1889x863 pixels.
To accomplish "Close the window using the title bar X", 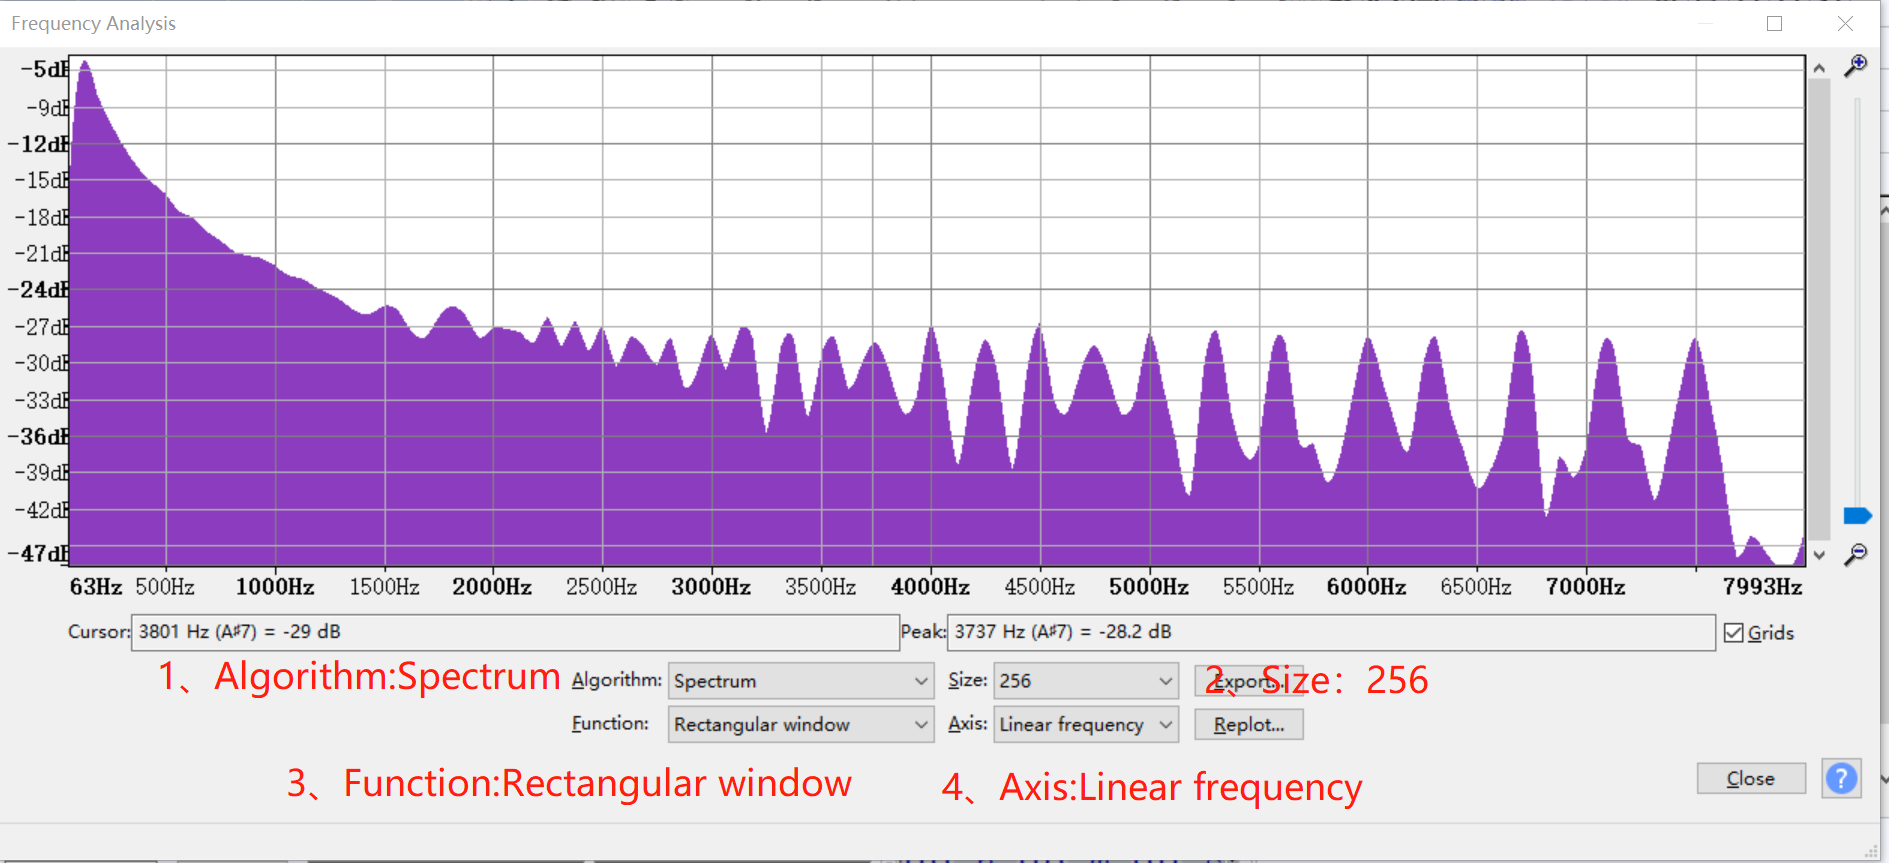I will tap(1845, 23).
